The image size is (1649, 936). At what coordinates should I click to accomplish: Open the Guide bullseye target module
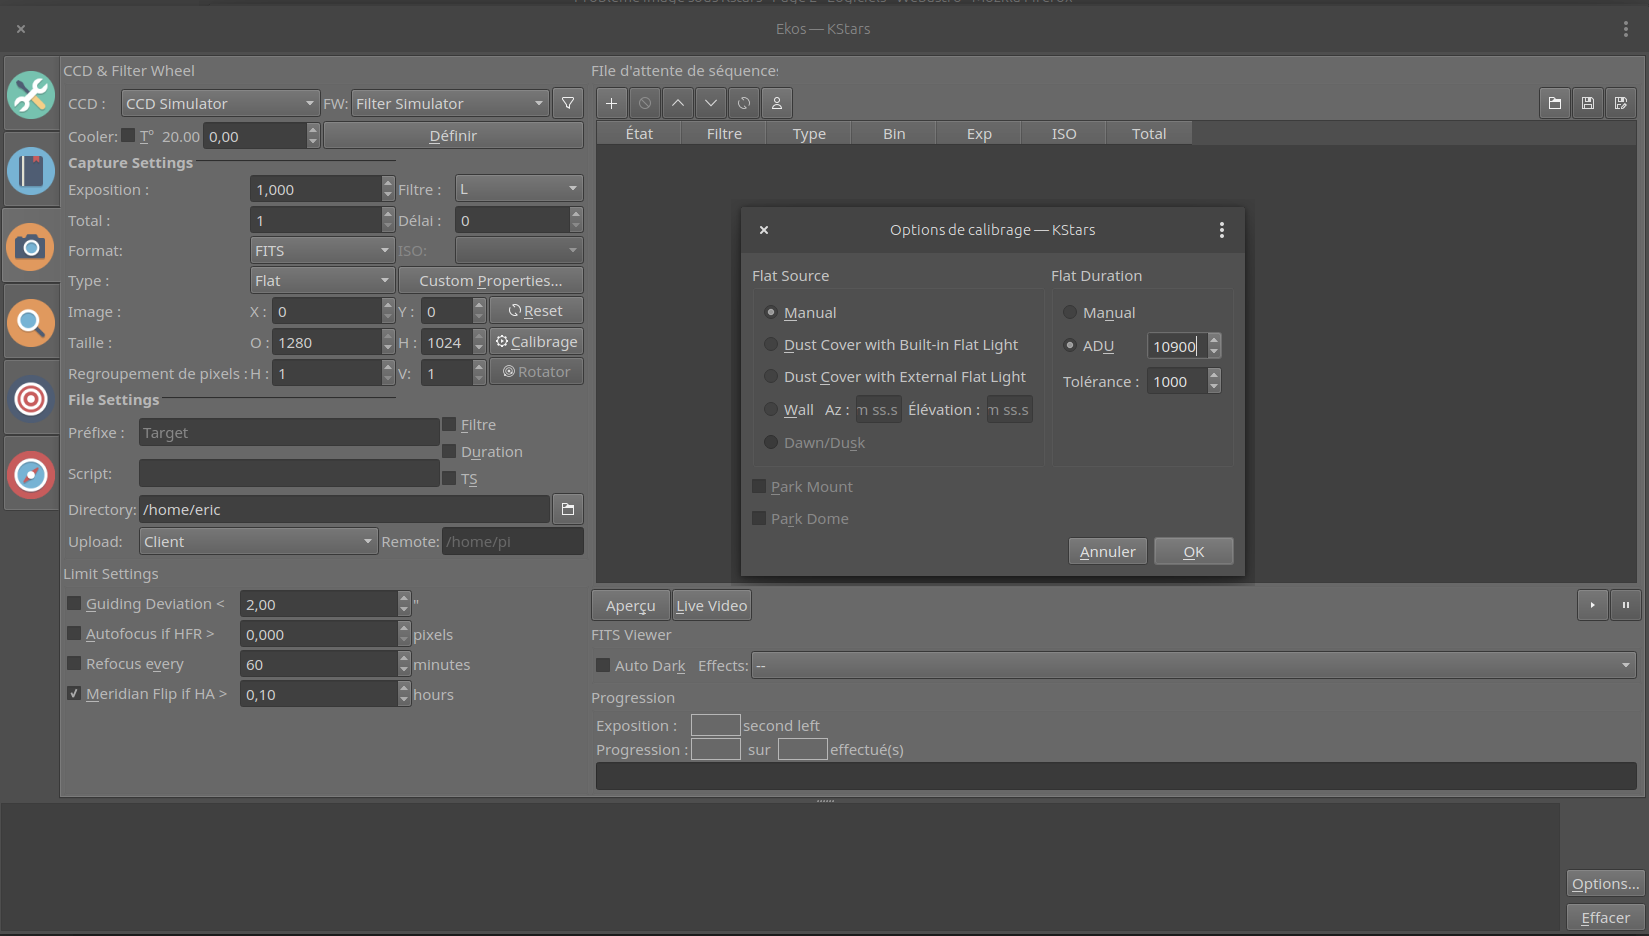click(31, 399)
